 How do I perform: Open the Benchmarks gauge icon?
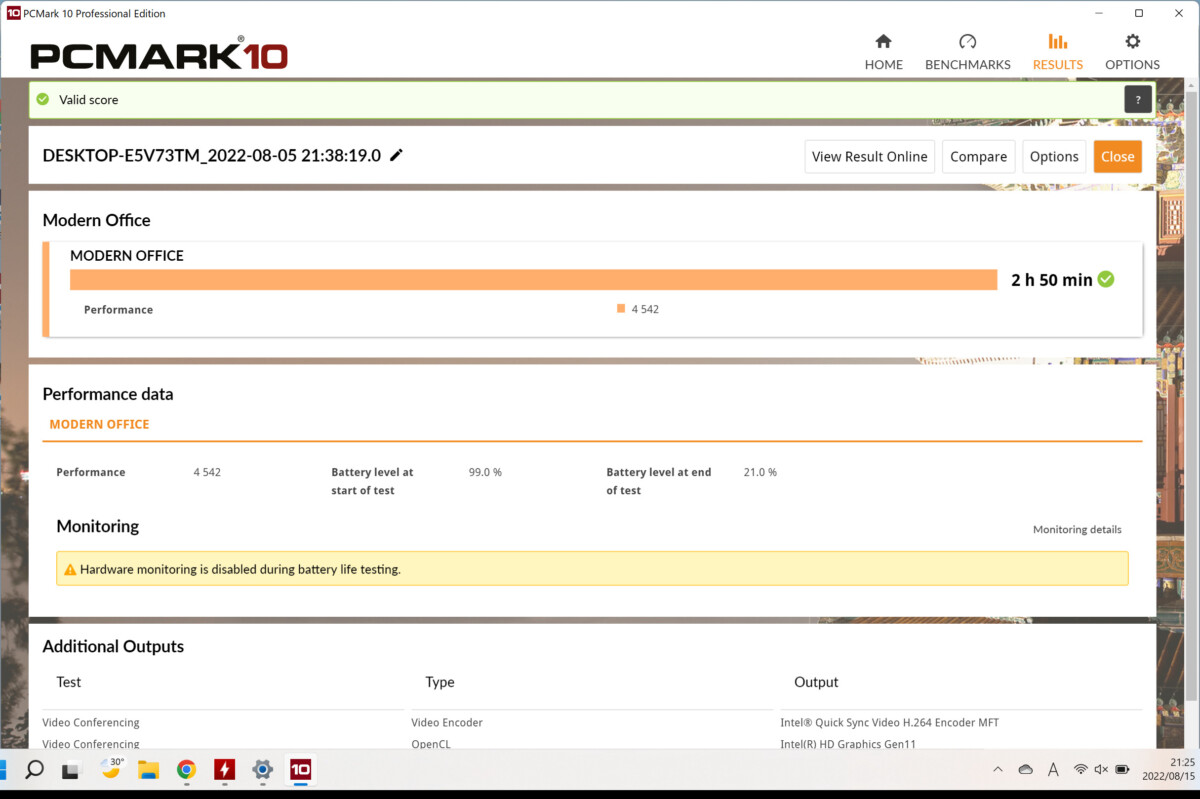point(967,42)
